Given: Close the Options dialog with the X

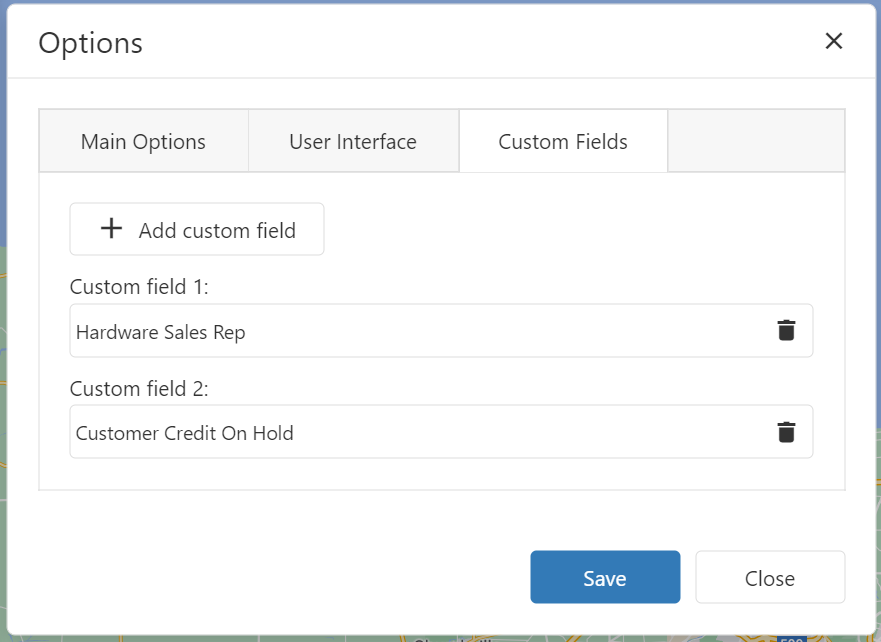Looking at the screenshot, I should click(834, 41).
